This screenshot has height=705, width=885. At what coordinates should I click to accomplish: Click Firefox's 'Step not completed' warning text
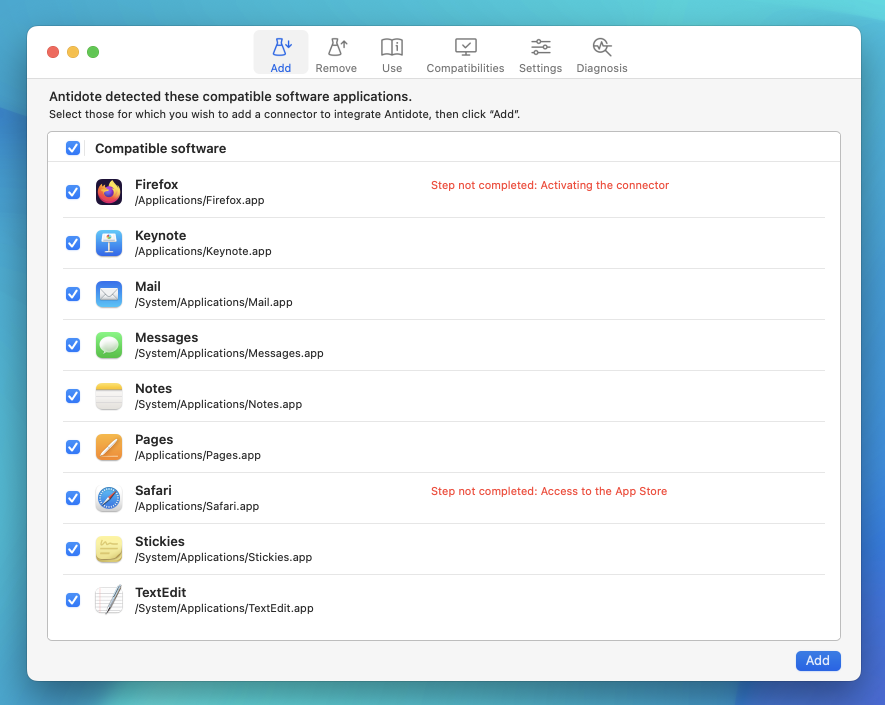[x=549, y=185]
